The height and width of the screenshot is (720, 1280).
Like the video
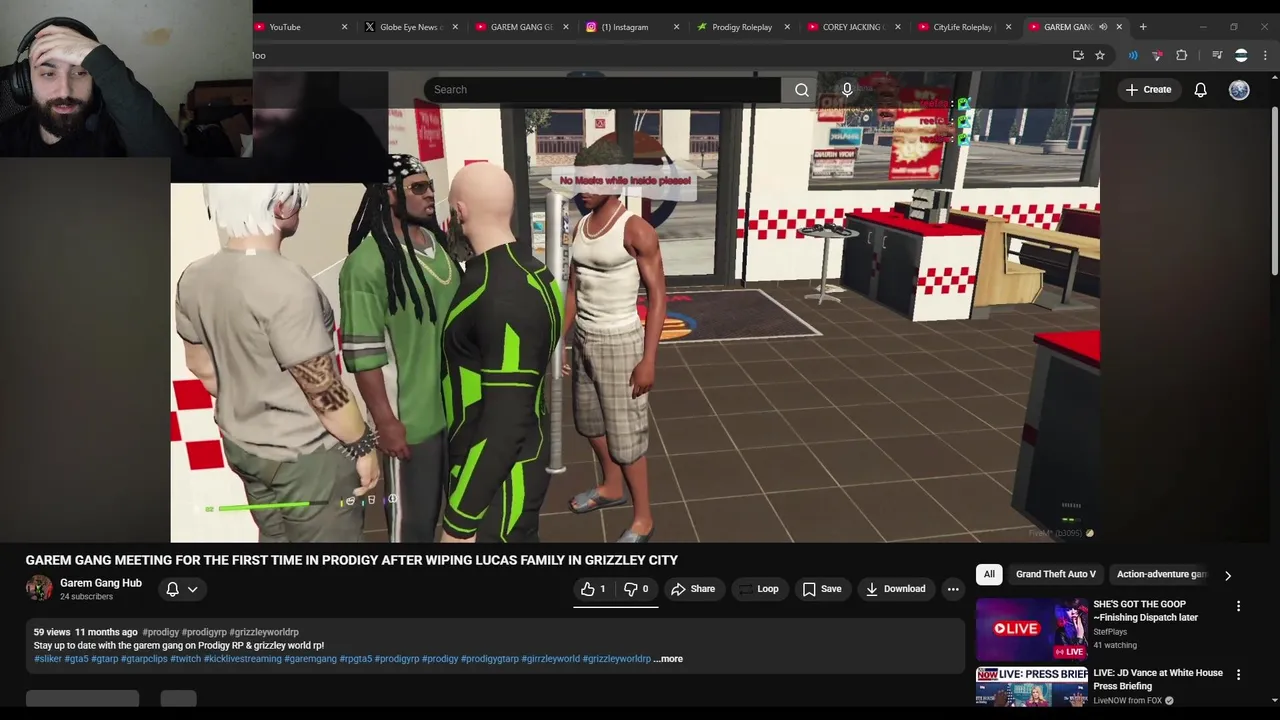tap(594, 589)
